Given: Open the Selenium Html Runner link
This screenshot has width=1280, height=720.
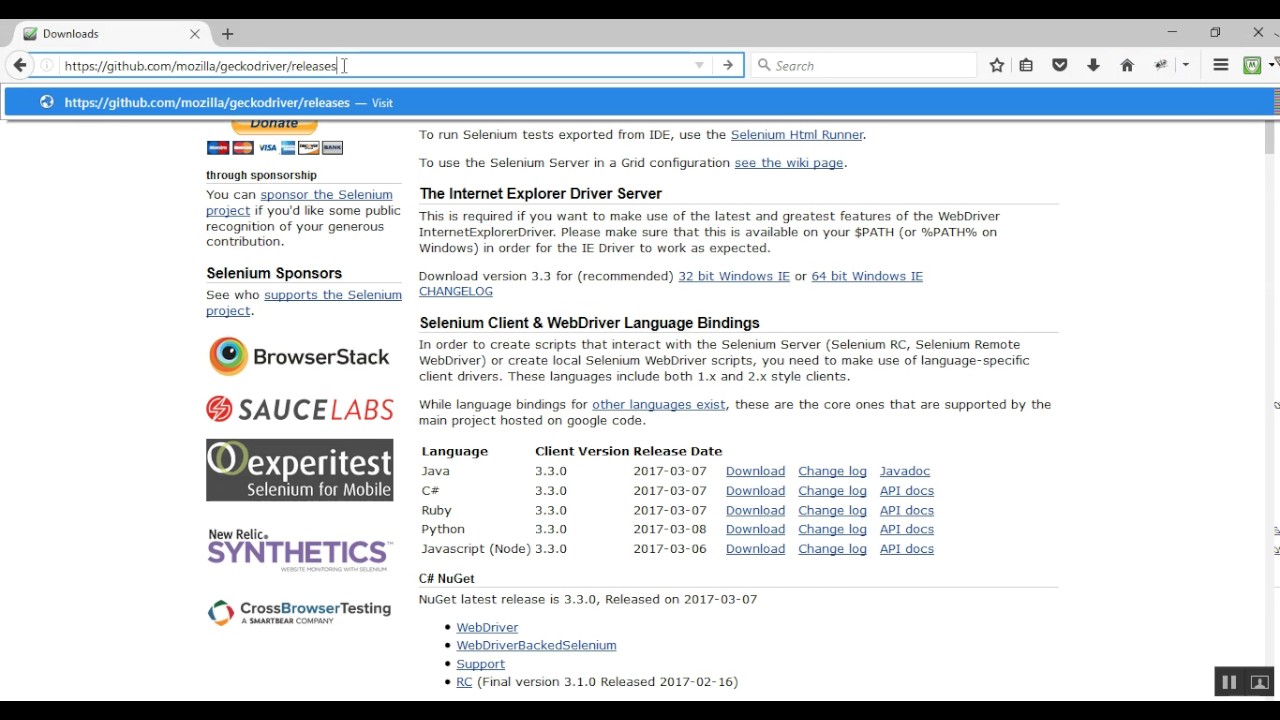Looking at the screenshot, I should tap(797, 134).
